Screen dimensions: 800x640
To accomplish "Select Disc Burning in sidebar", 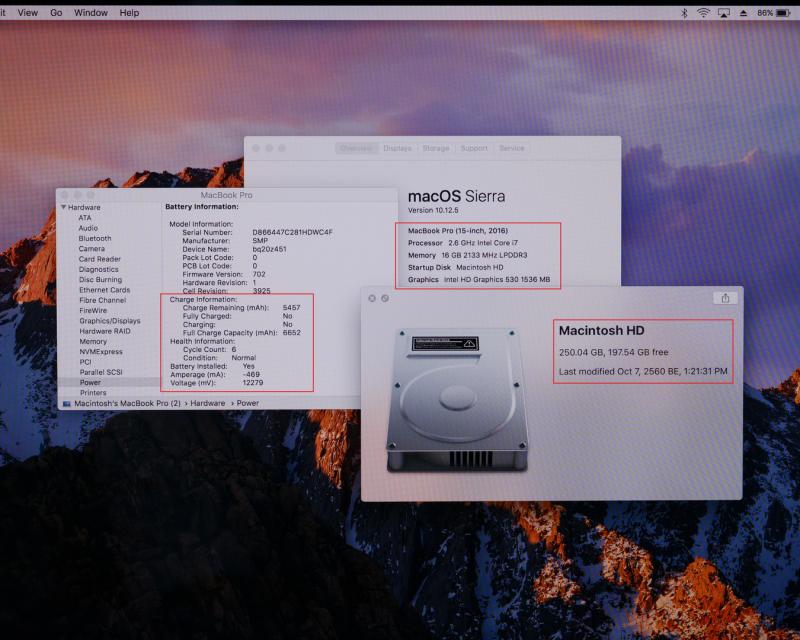I will tap(101, 280).
